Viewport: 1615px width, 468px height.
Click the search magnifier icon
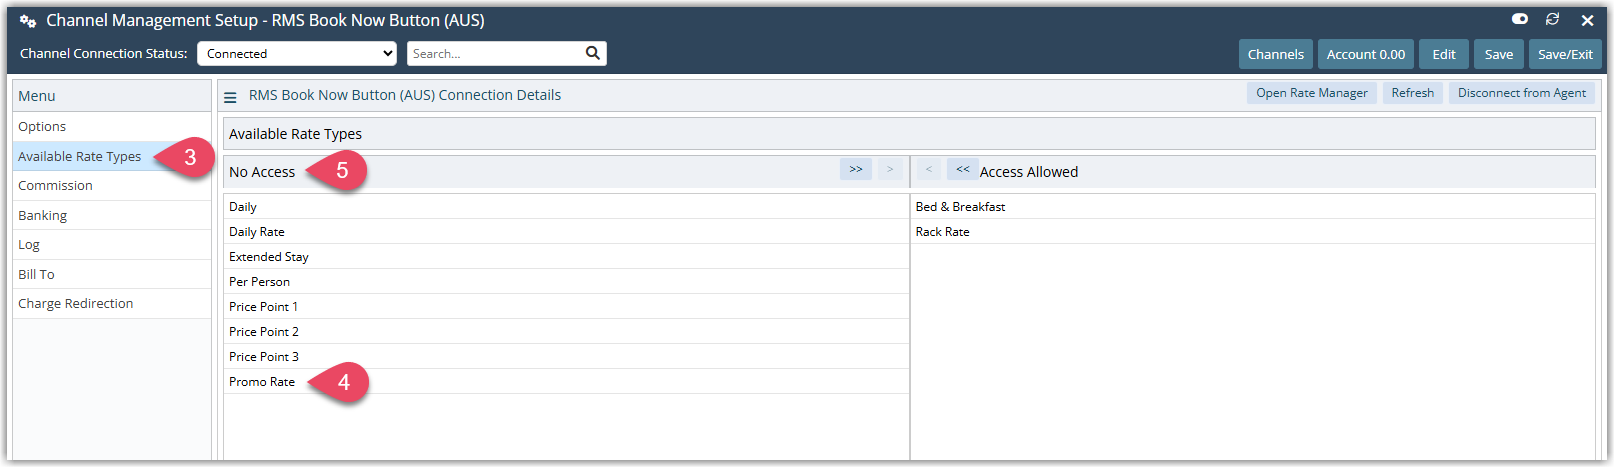[592, 53]
